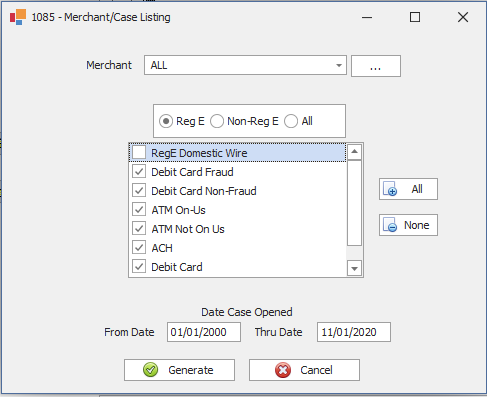Check the RegE Domestic Wire box

point(139,153)
